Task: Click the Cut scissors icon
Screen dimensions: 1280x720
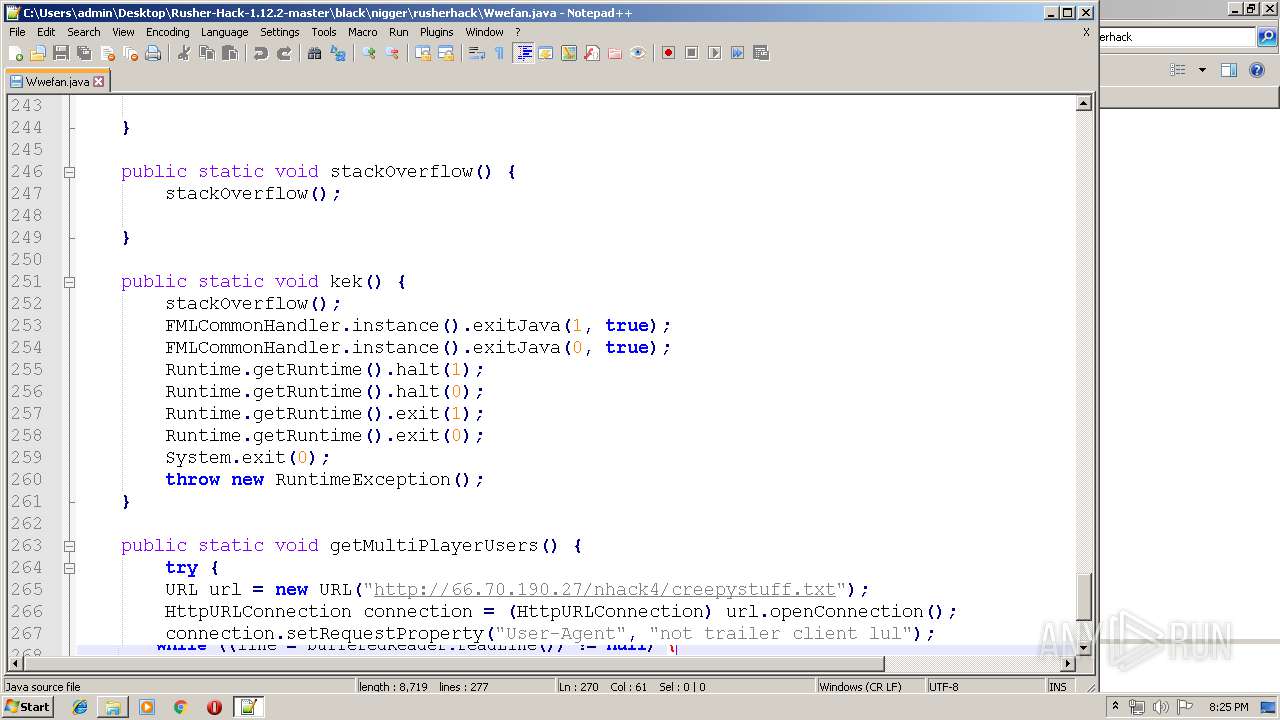Action: [x=184, y=53]
